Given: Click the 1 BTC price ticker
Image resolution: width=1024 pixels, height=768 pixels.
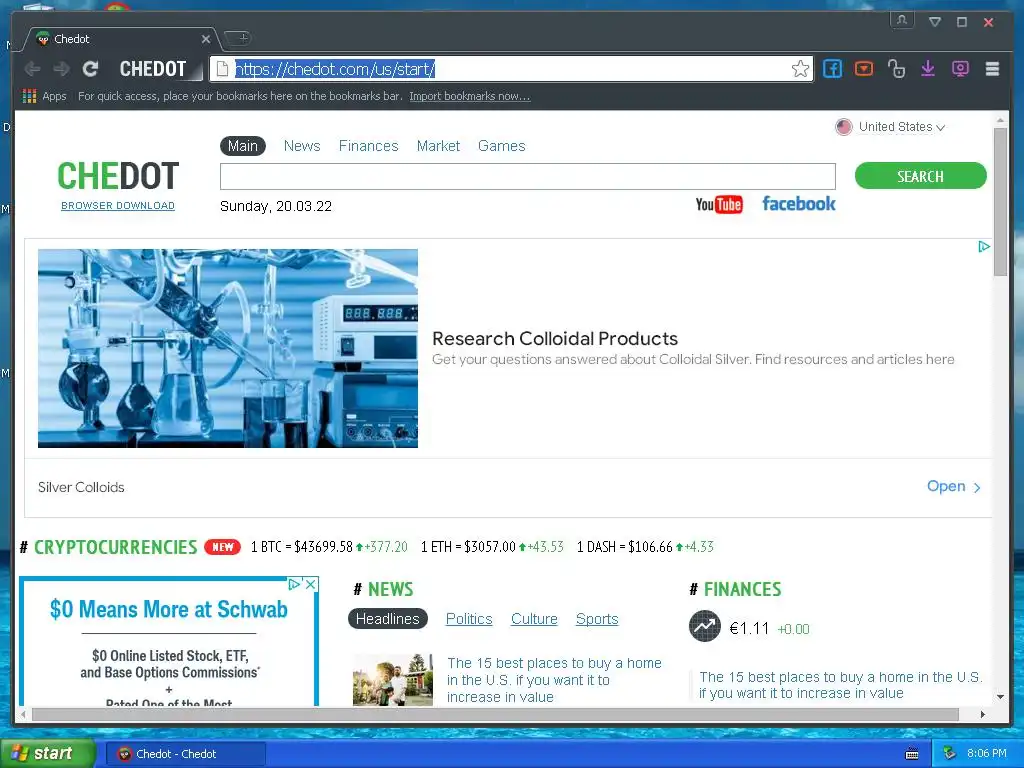Looking at the screenshot, I should click(329, 547).
